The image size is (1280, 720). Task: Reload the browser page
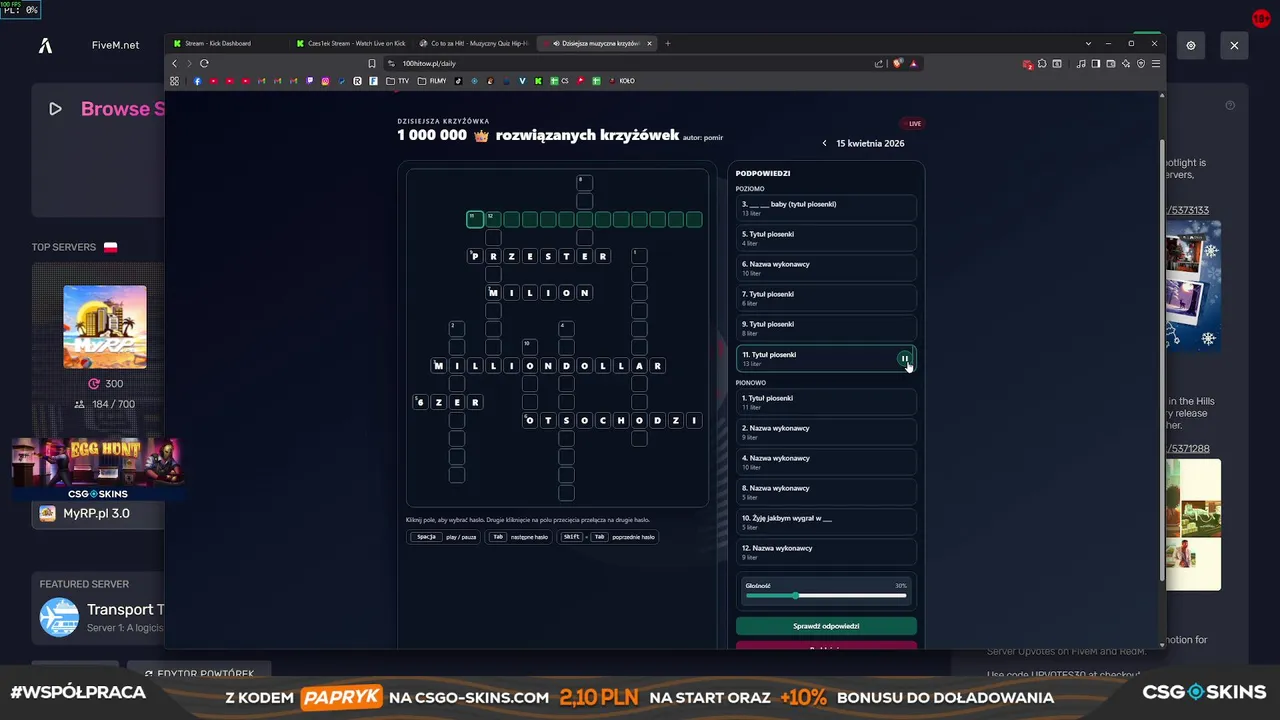click(x=204, y=63)
